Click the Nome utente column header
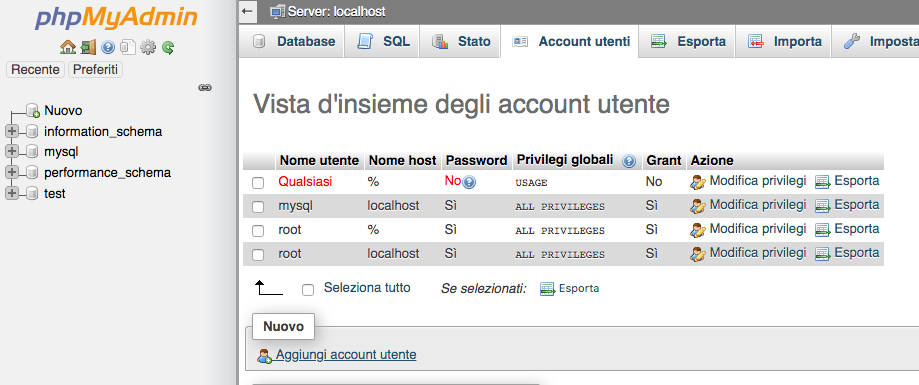Viewport: 919px width, 385px height. [x=319, y=161]
